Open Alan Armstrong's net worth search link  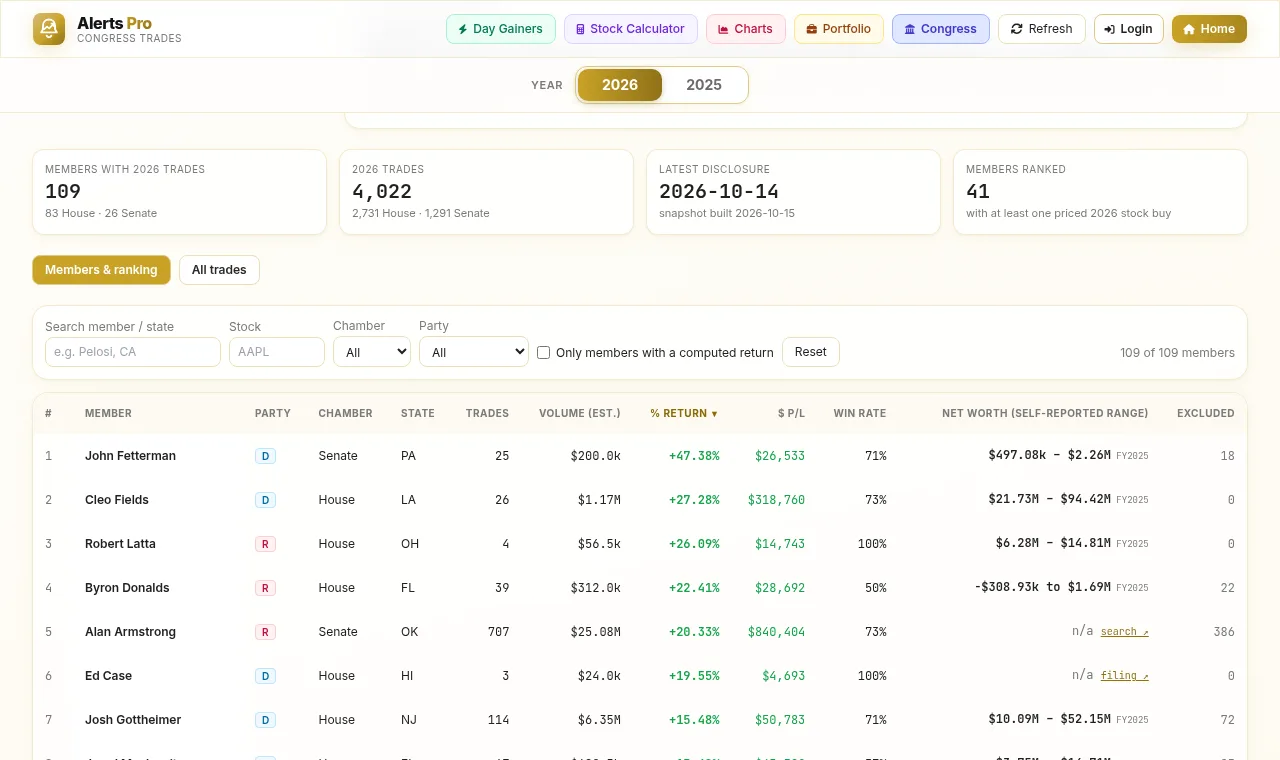(x=1125, y=632)
